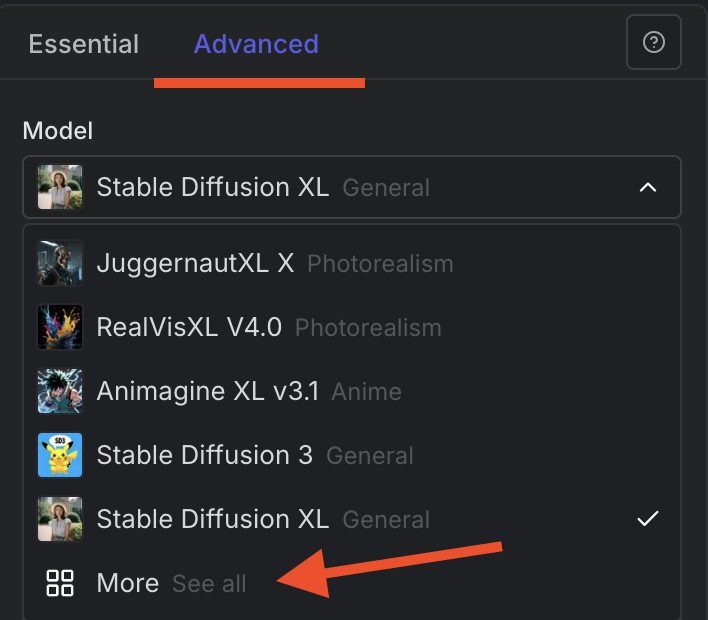
Task: Switch to the Essential tab
Action: coord(84,44)
